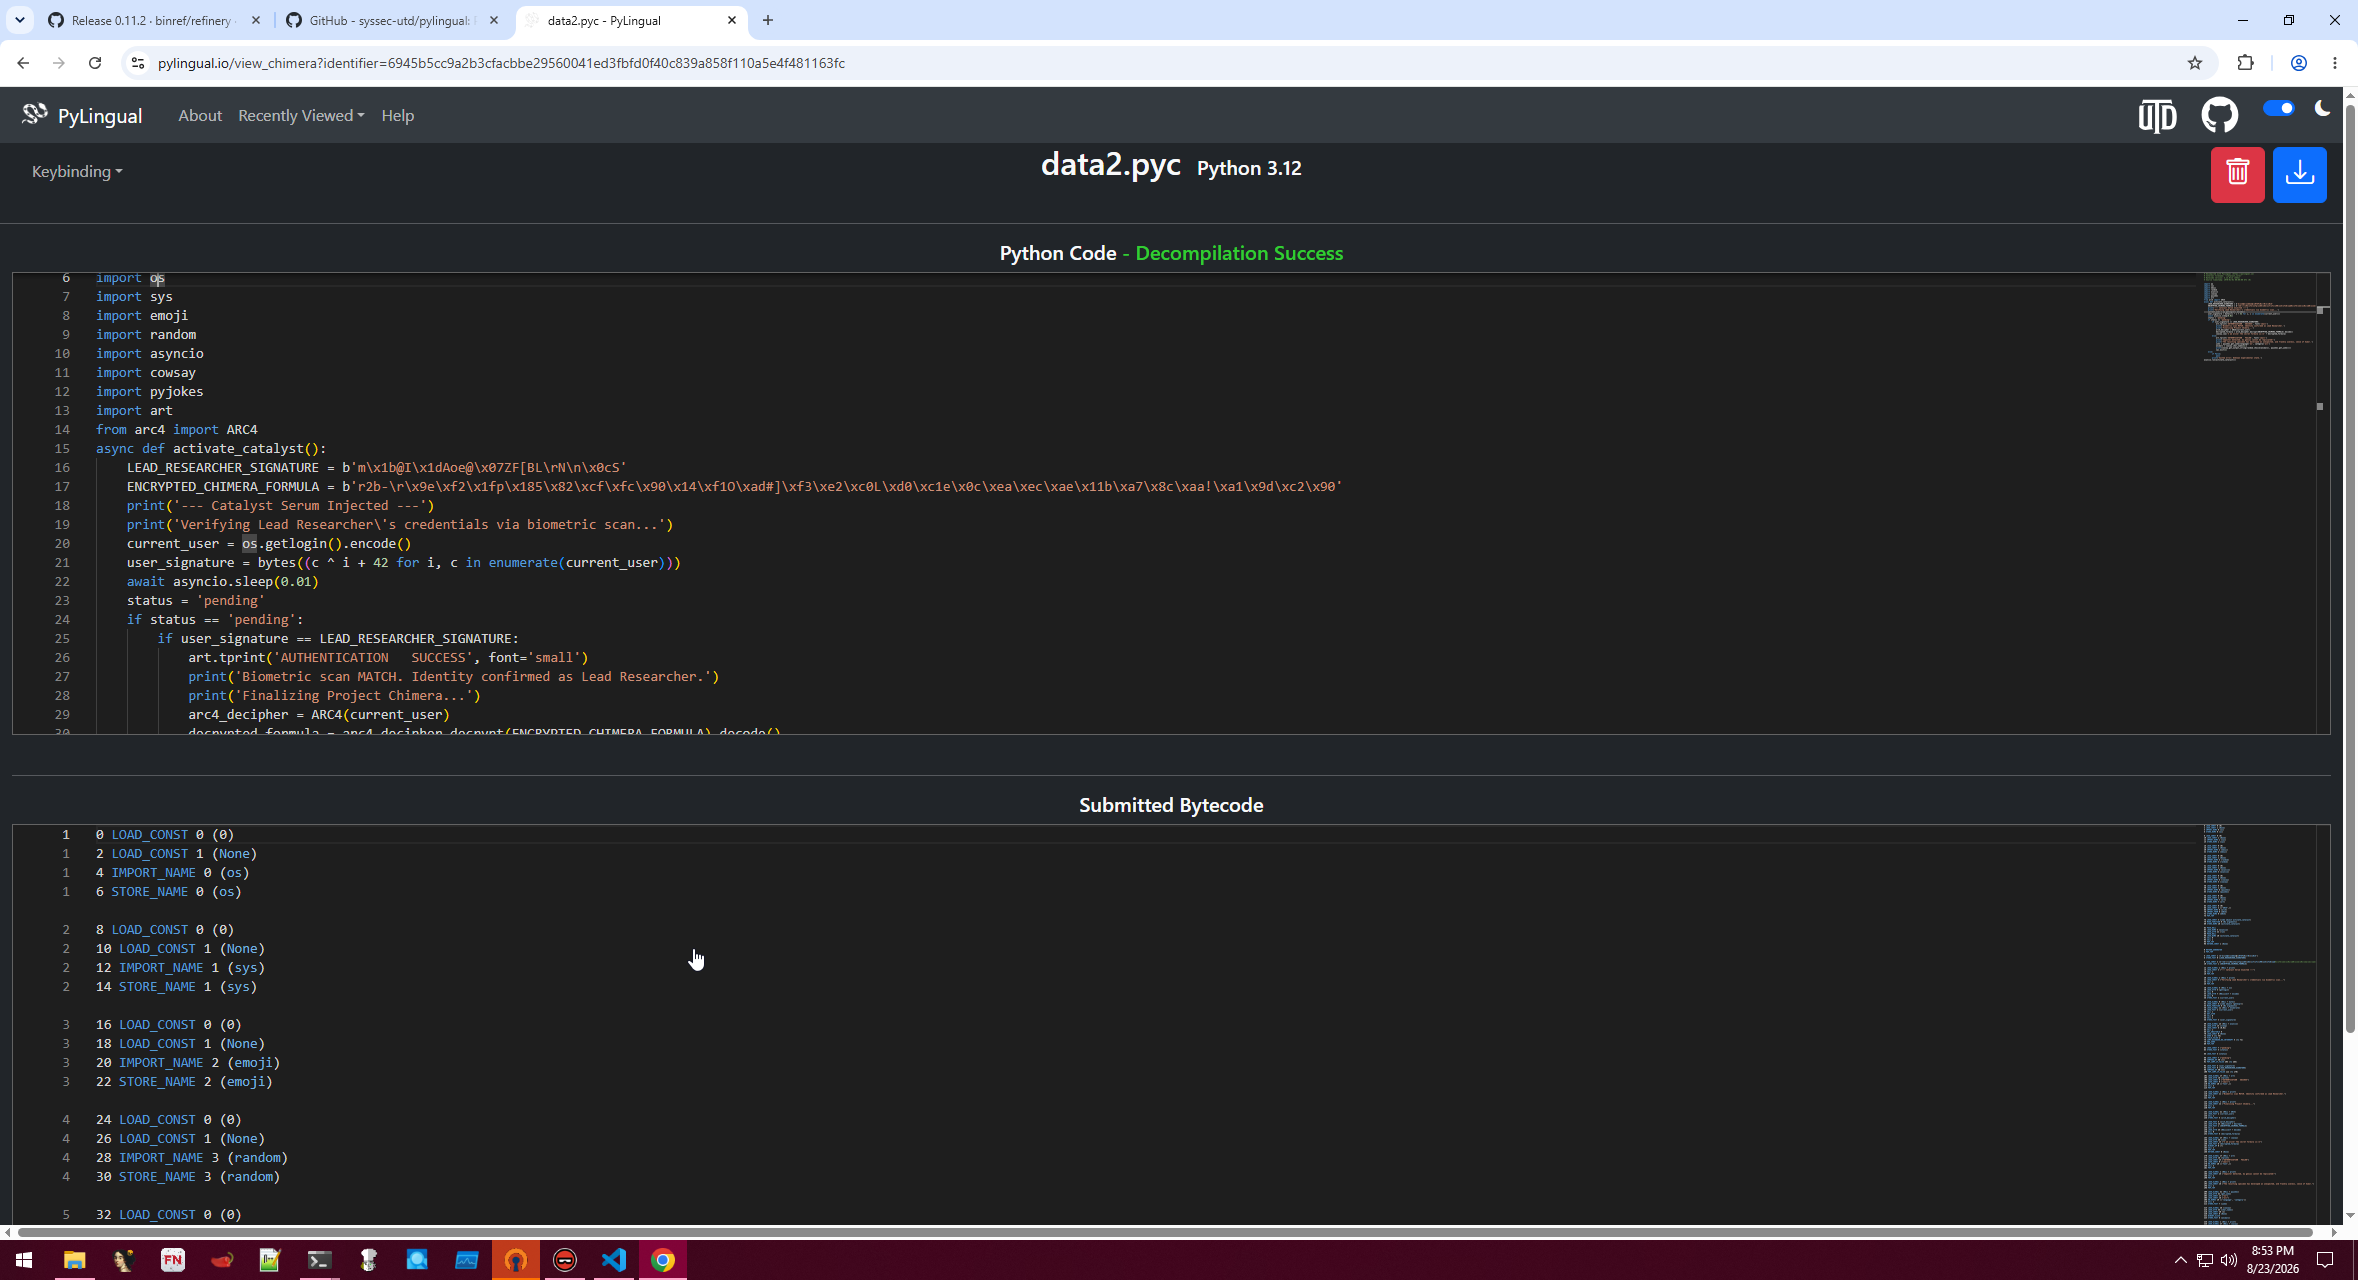Open the About page link
The image size is (2358, 1280).
click(x=200, y=115)
